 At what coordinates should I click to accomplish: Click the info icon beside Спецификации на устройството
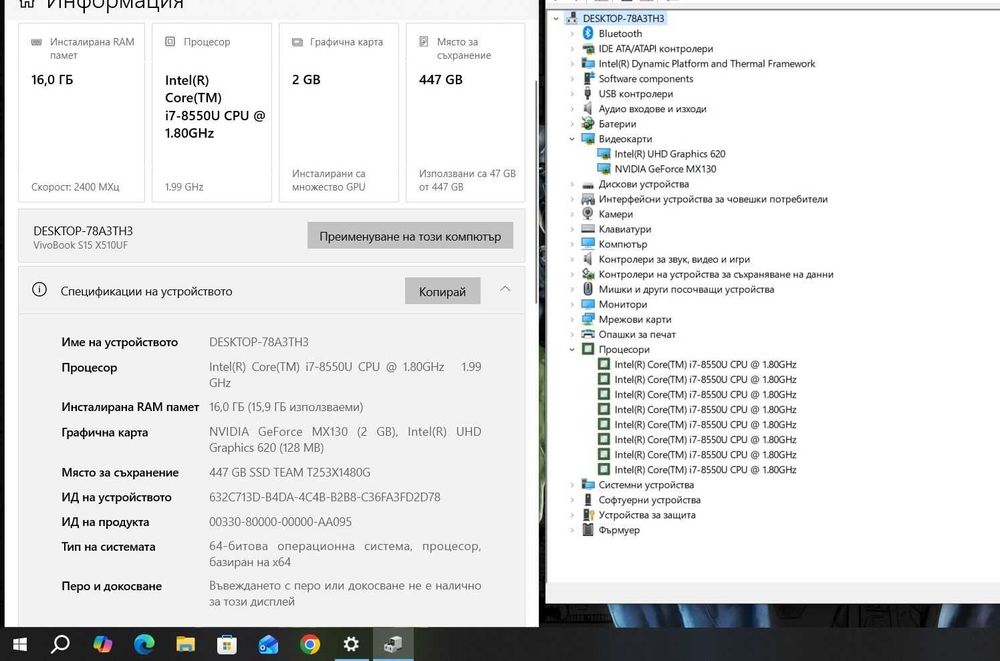tap(40, 290)
